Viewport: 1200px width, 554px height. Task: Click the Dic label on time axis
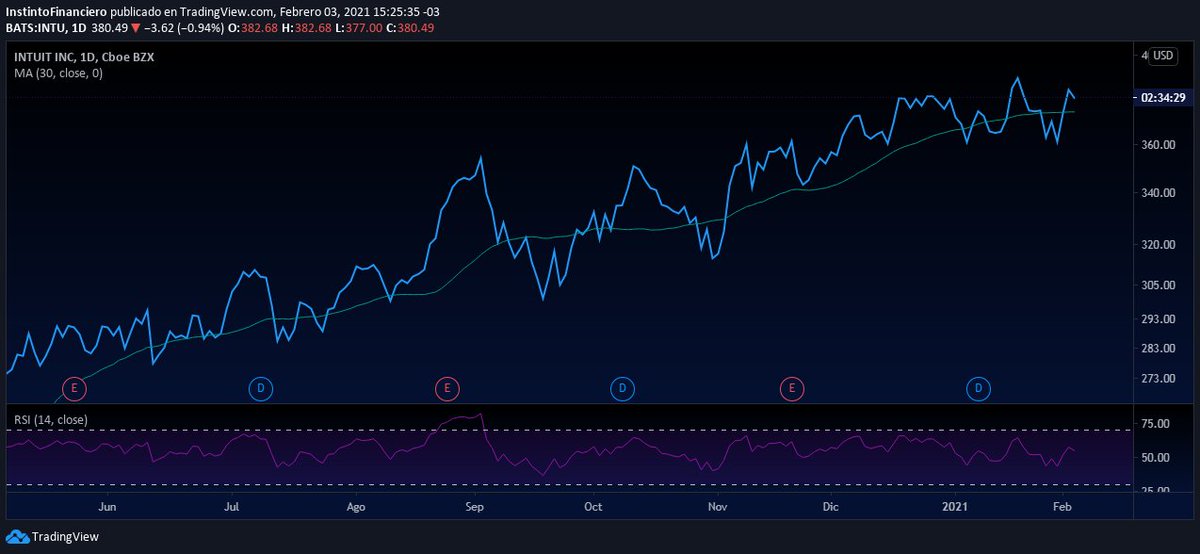point(831,507)
